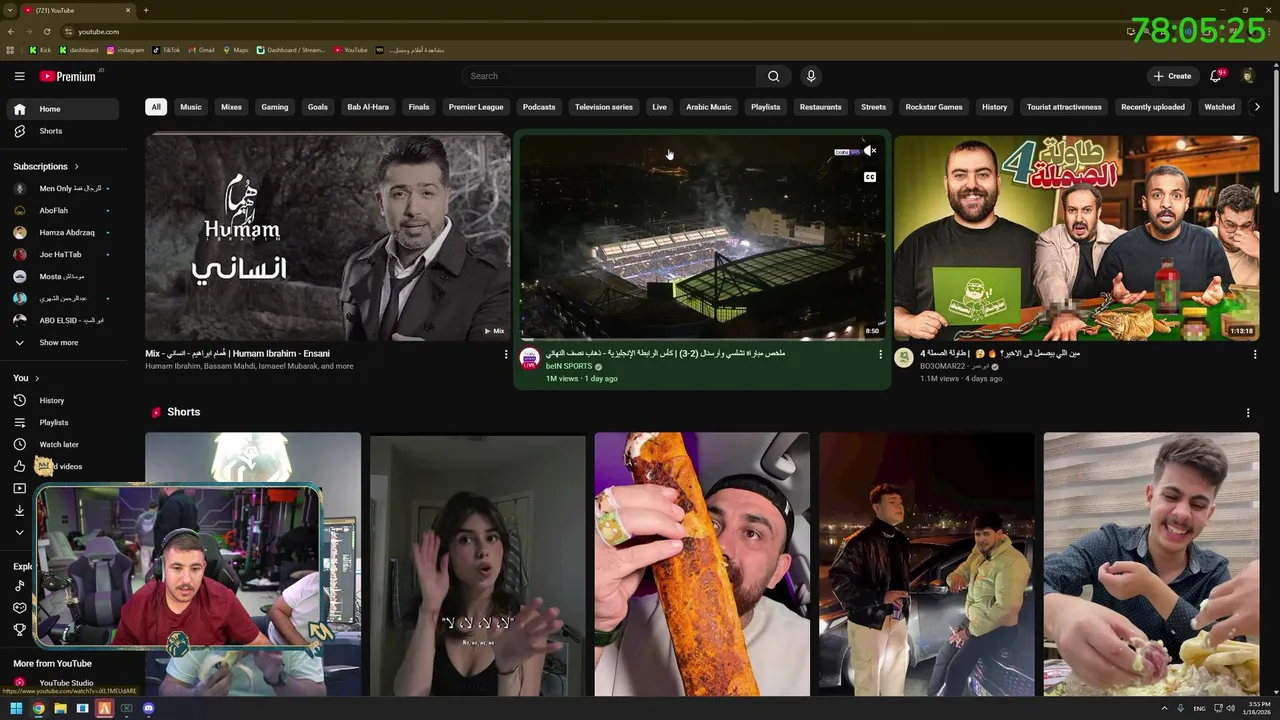Start voice search with microphone icon
This screenshot has width=1280, height=720.
811,76
